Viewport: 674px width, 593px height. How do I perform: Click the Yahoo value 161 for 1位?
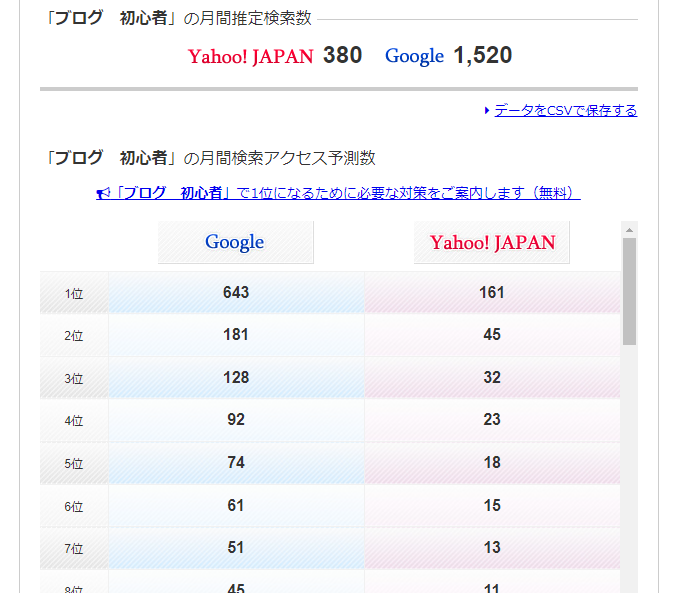tap(492, 292)
